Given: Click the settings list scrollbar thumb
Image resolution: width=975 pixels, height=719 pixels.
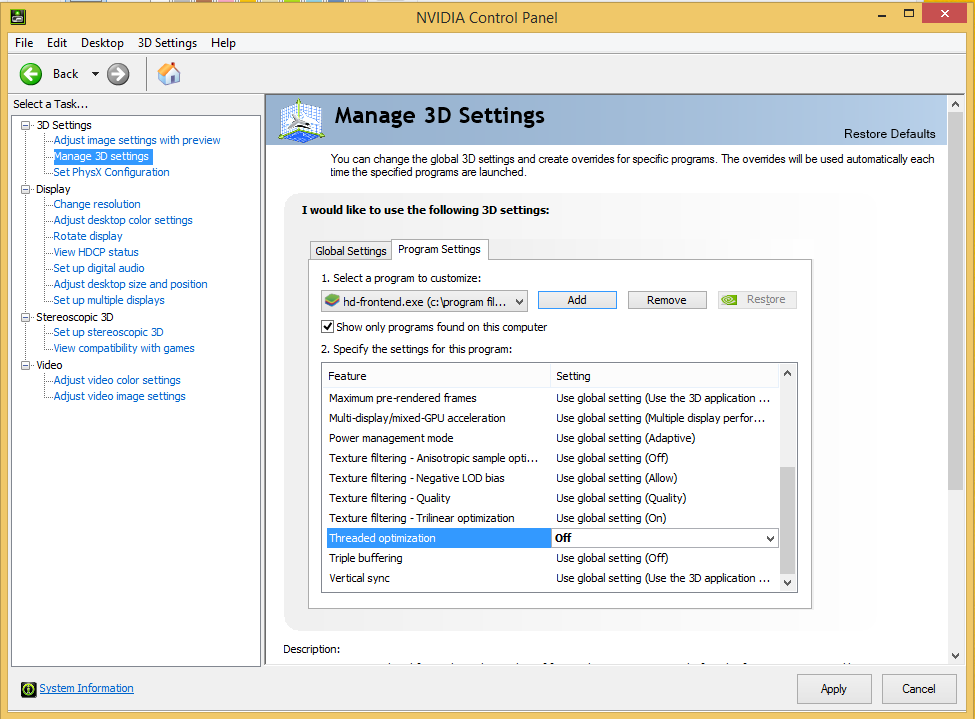Looking at the screenshot, I should (788, 520).
